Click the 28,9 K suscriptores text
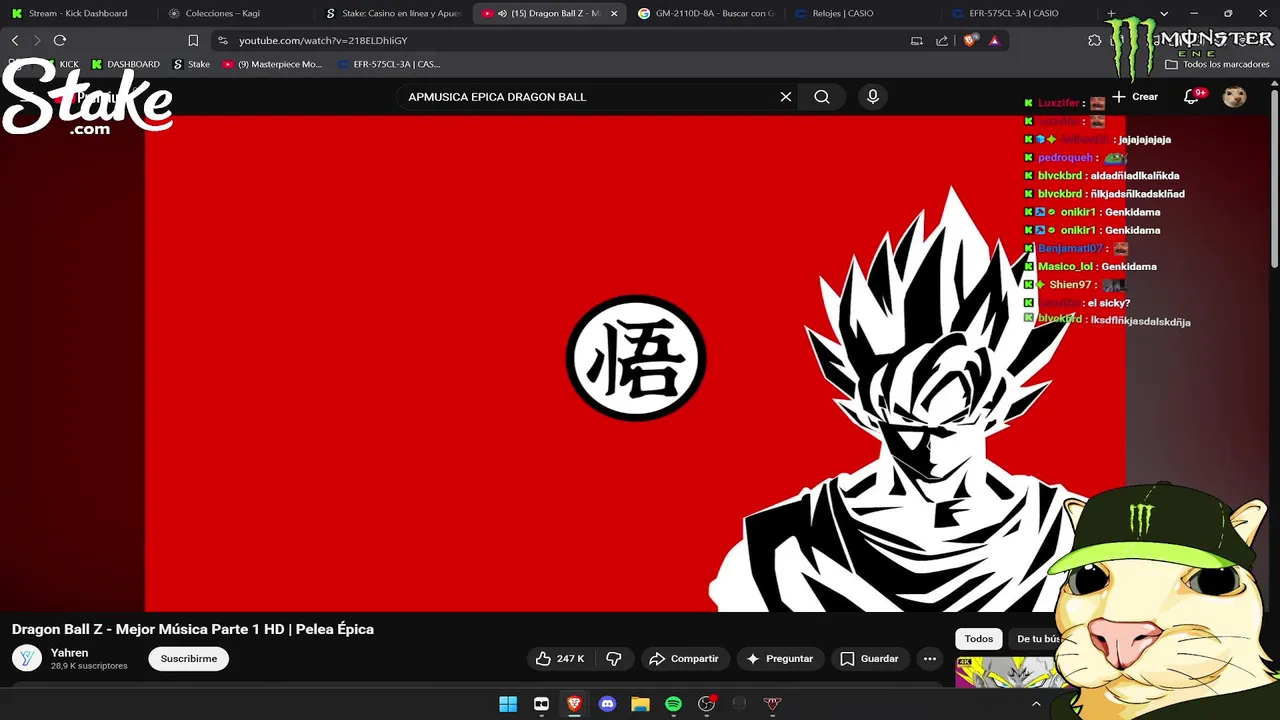This screenshot has height=720, width=1280. click(89, 666)
